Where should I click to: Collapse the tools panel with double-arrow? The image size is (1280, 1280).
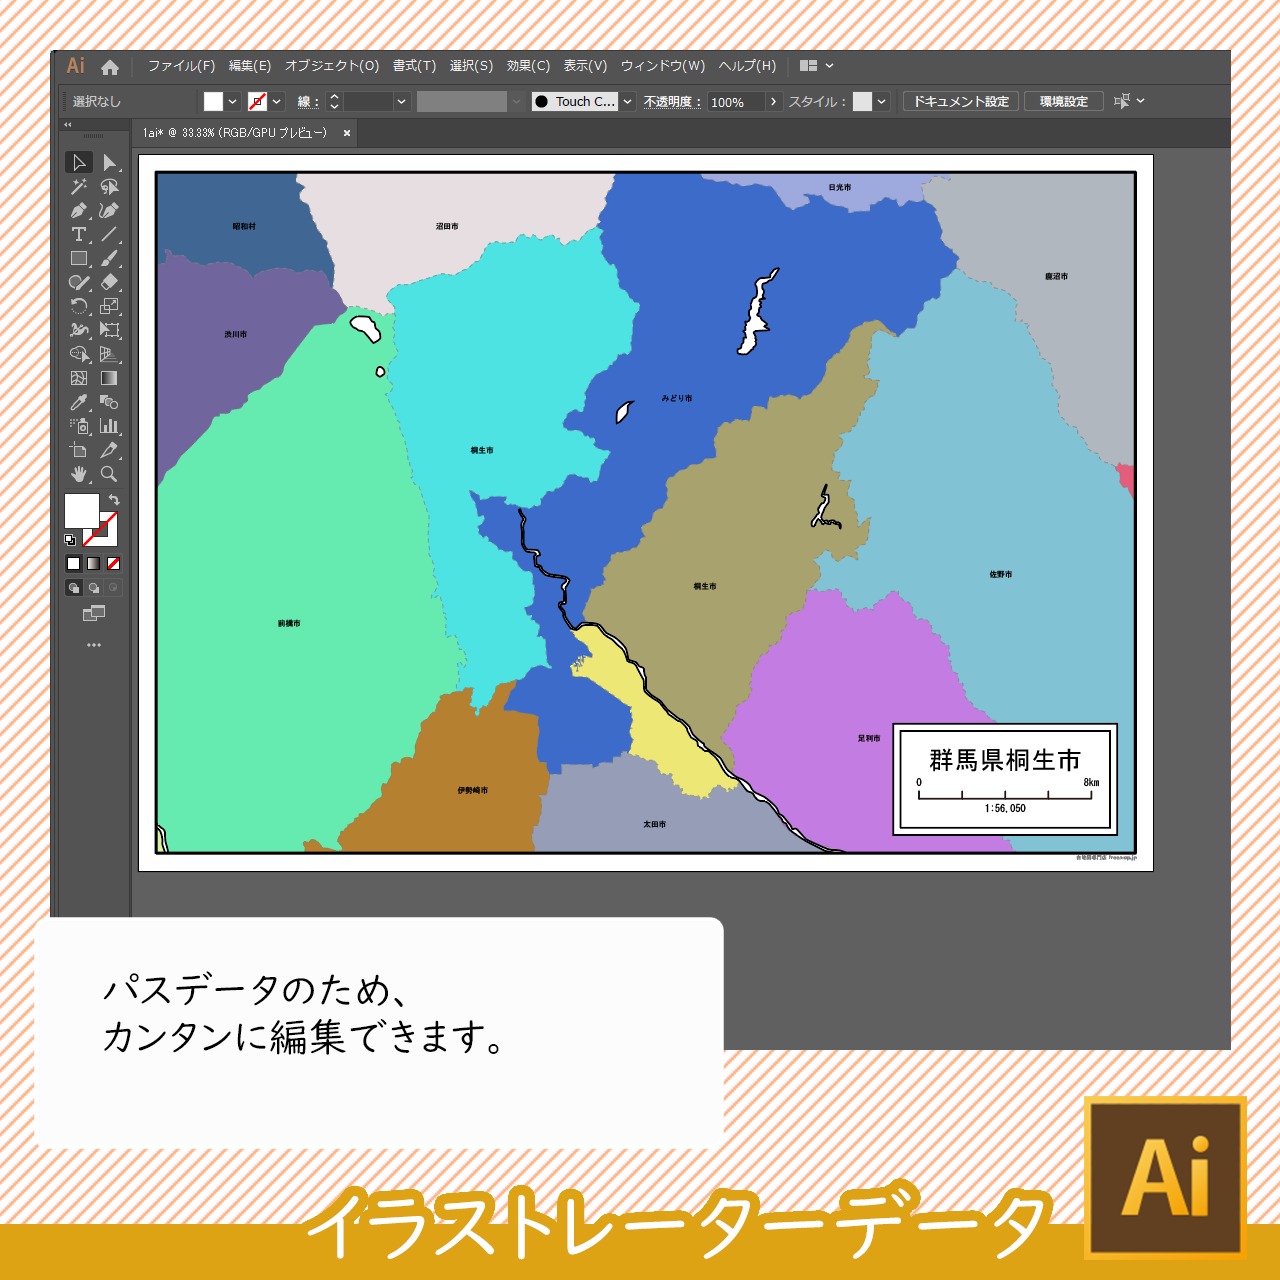point(68,125)
